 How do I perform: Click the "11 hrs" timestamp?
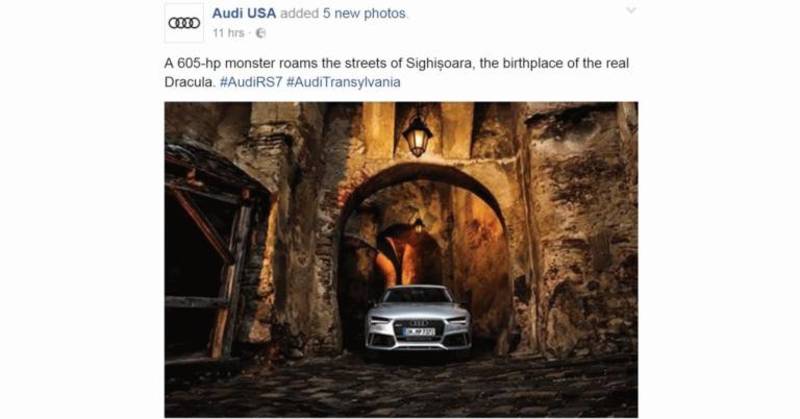pos(229,33)
